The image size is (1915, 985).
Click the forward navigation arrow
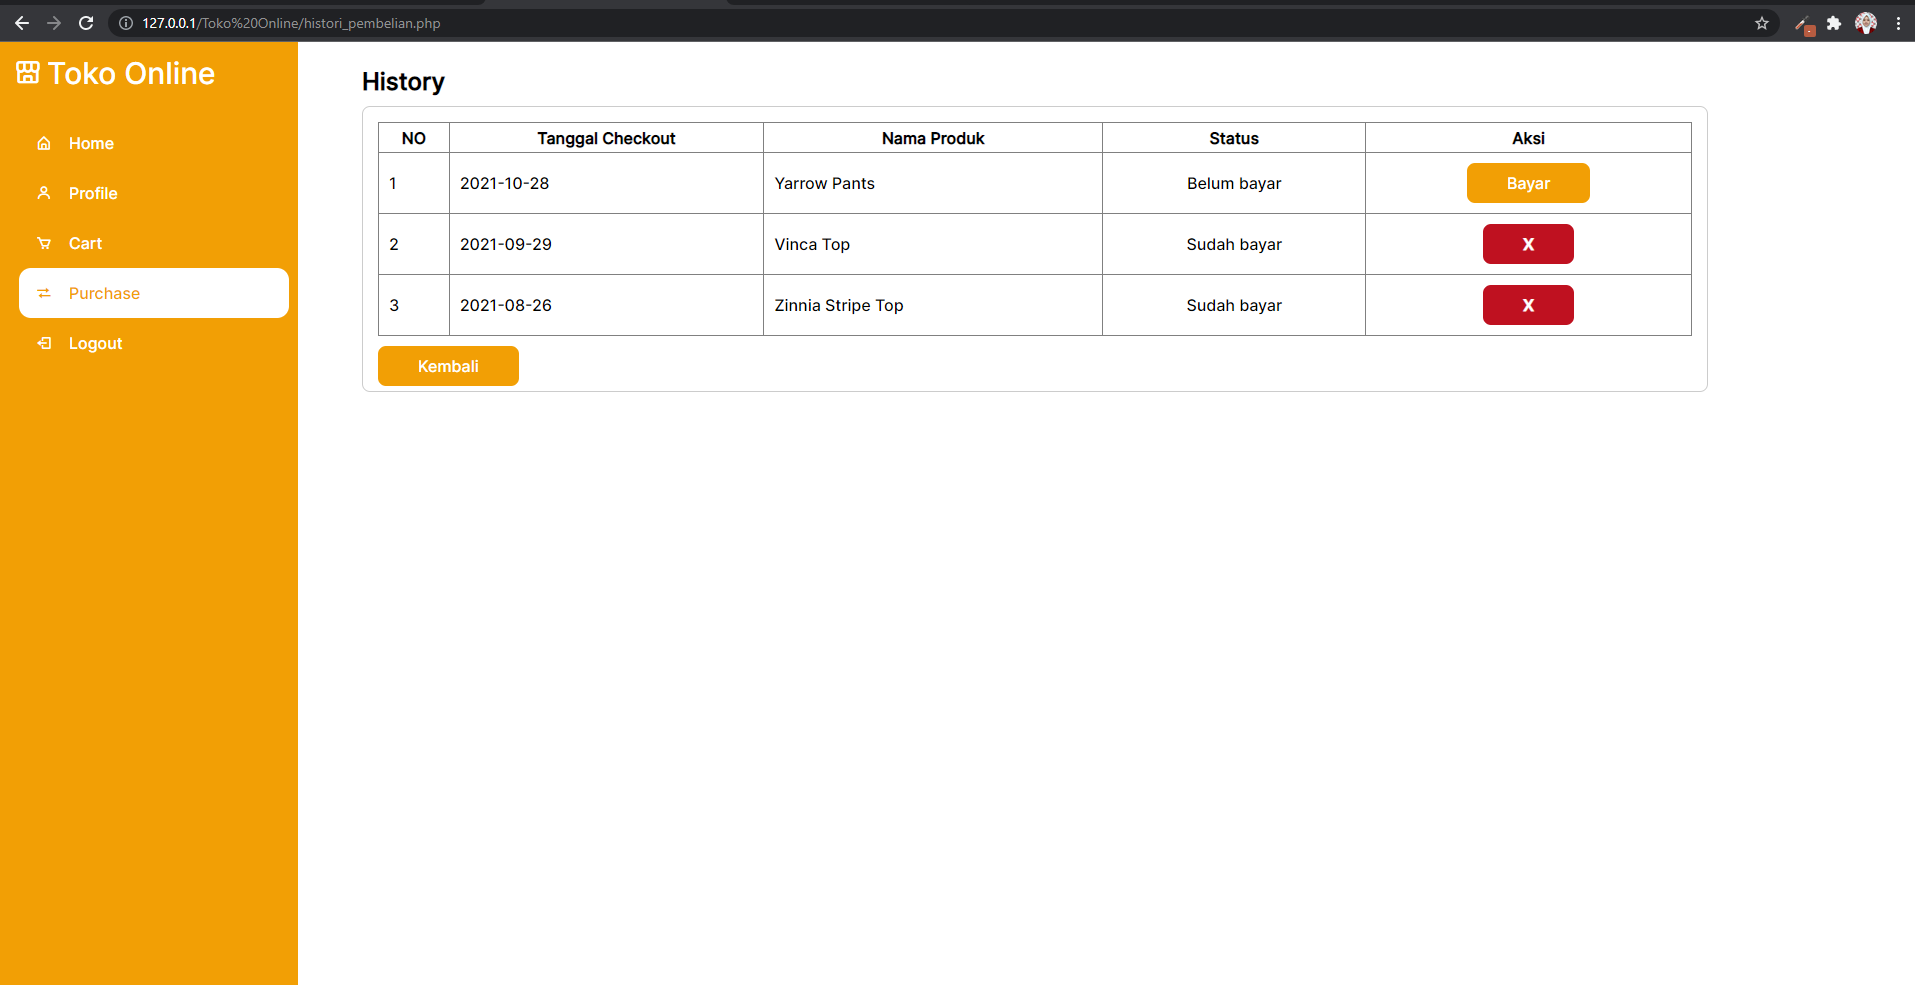coord(54,22)
